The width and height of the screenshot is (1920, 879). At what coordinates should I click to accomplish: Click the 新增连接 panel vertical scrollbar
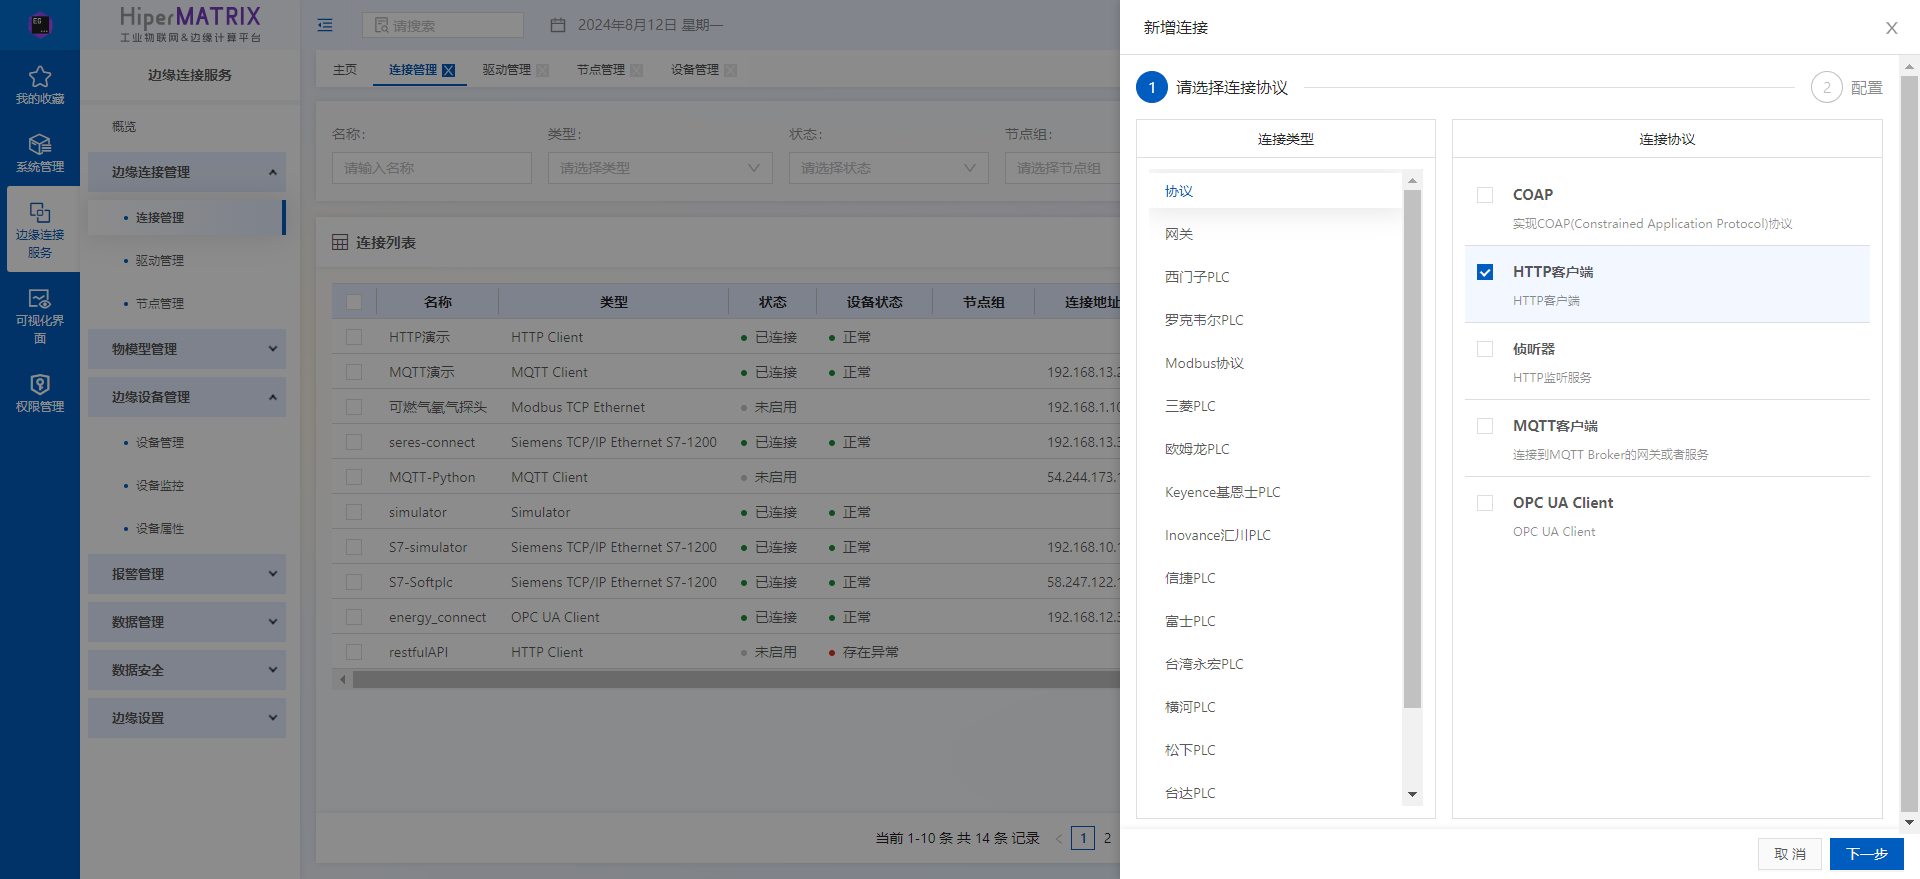tap(1909, 445)
